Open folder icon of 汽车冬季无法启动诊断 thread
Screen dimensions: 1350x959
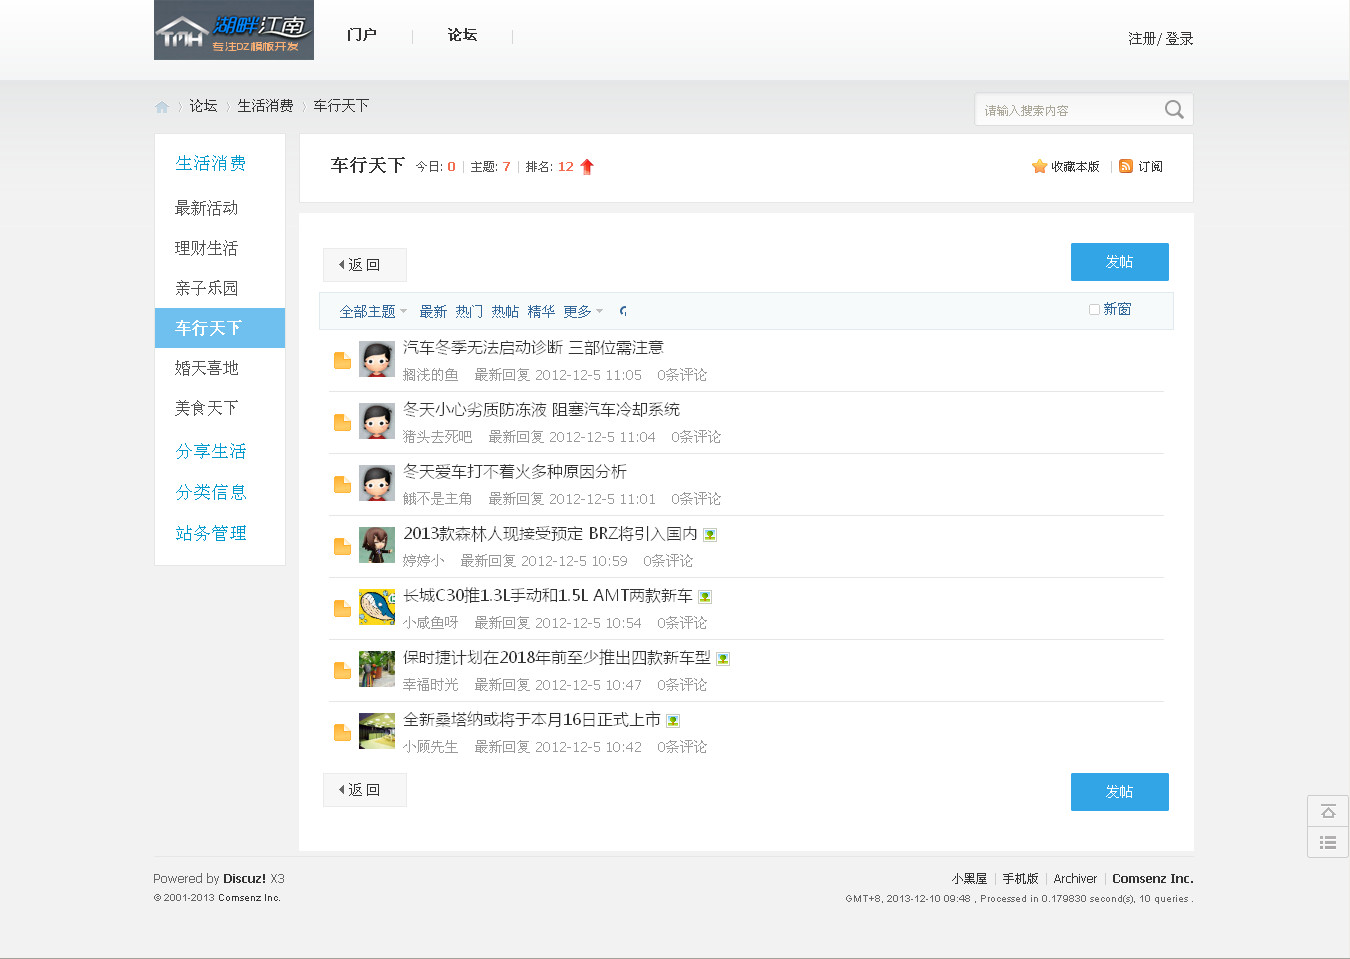pos(342,360)
